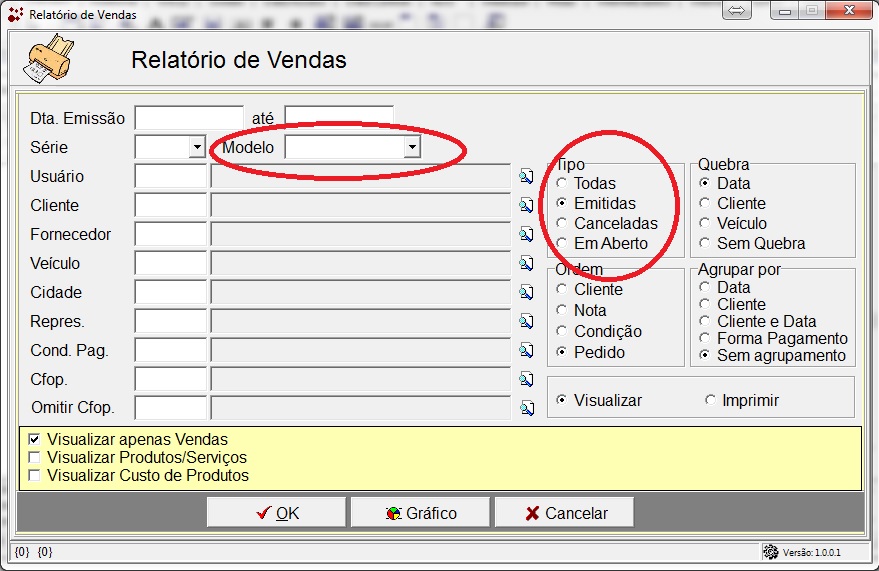Open lookup icon for Cliente row

526,206
